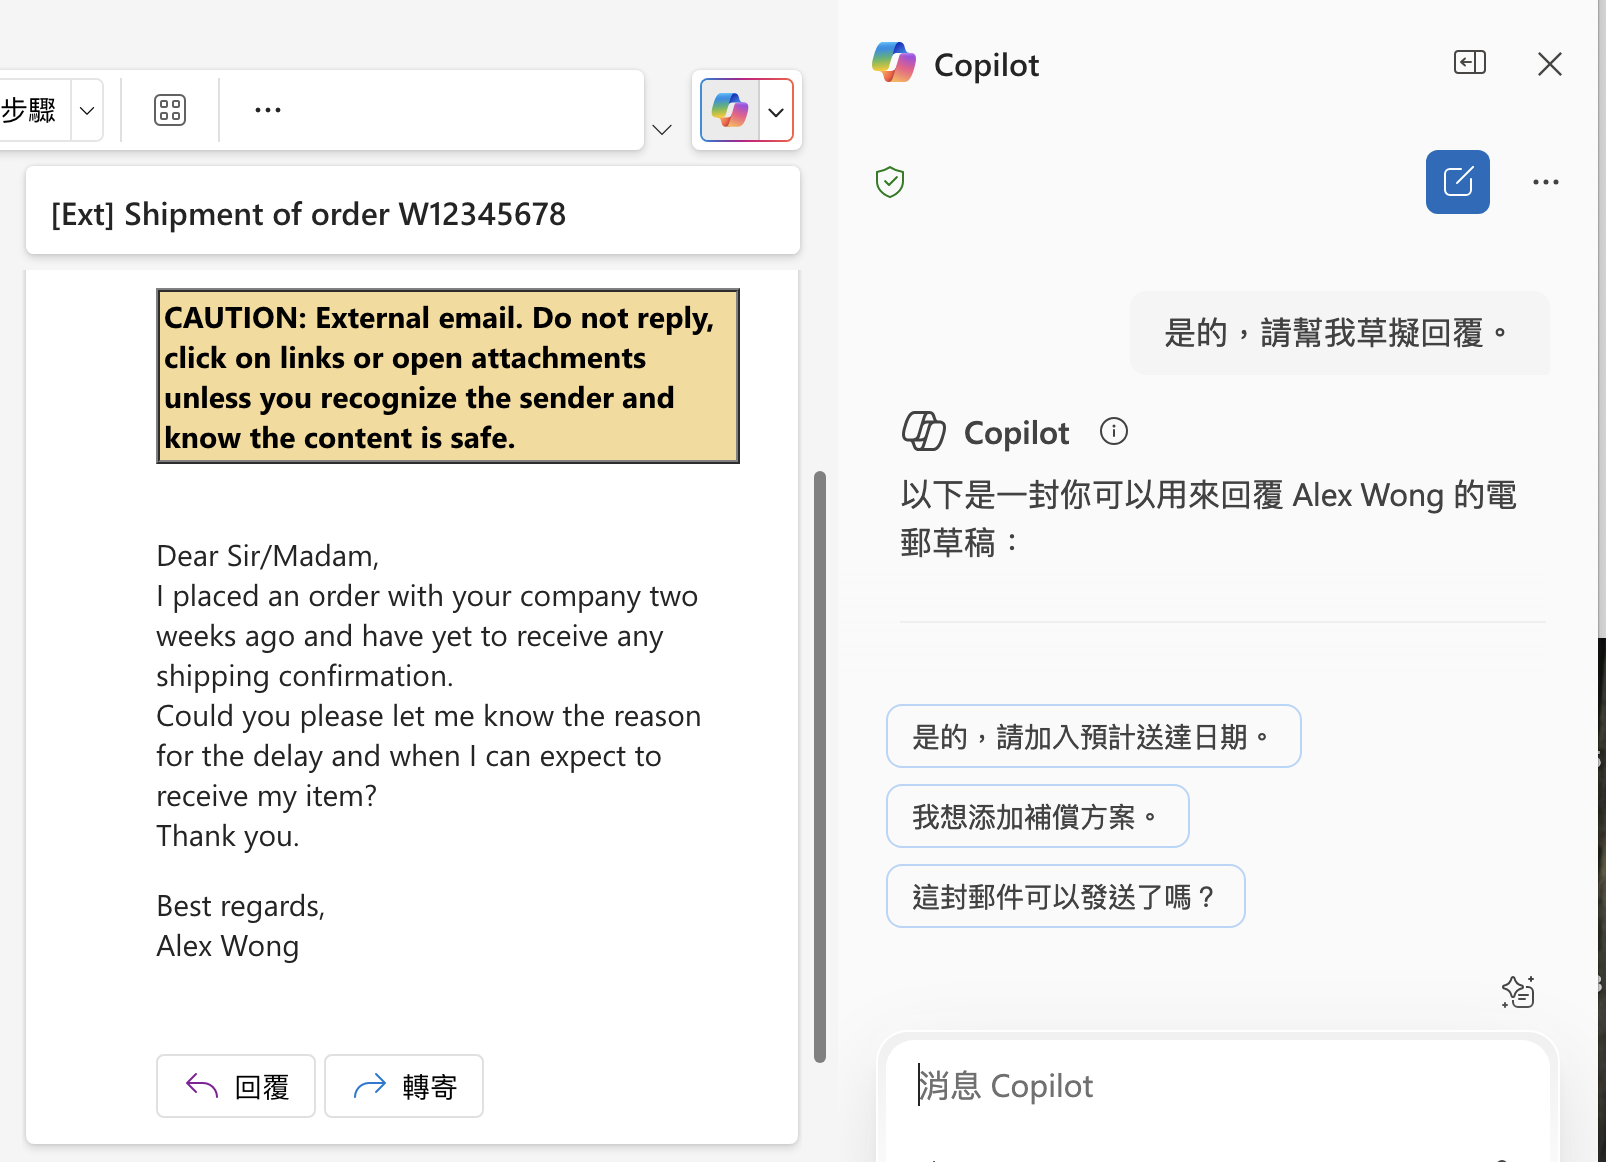The image size is (1606, 1162).
Task: Click the green shield protection icon
Action: coord(890,182)
